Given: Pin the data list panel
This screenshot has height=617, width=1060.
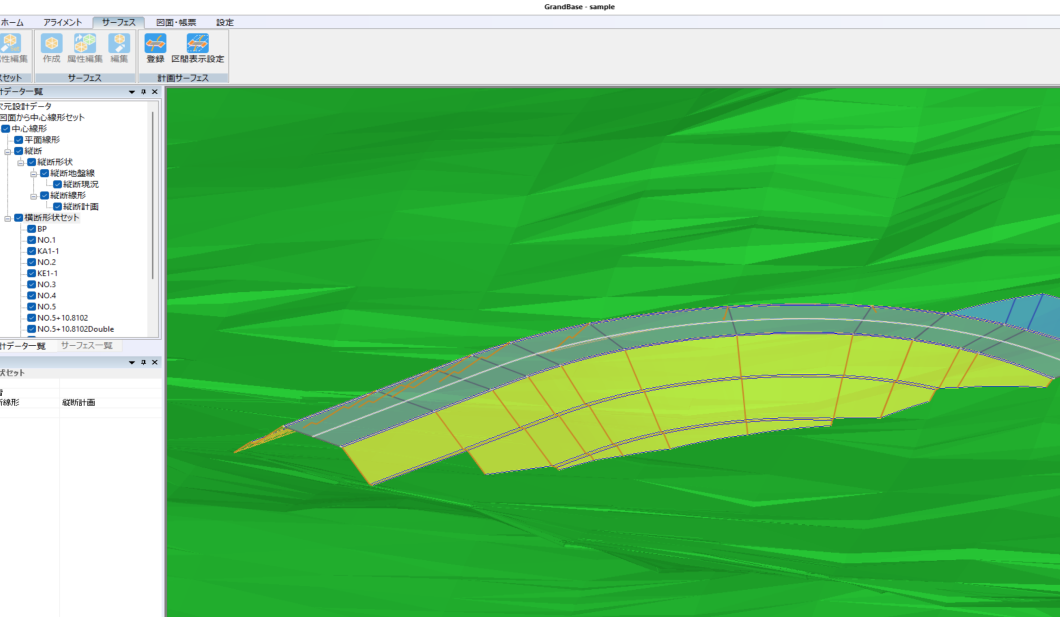Looking at the screenshot, I should point(143,92).
